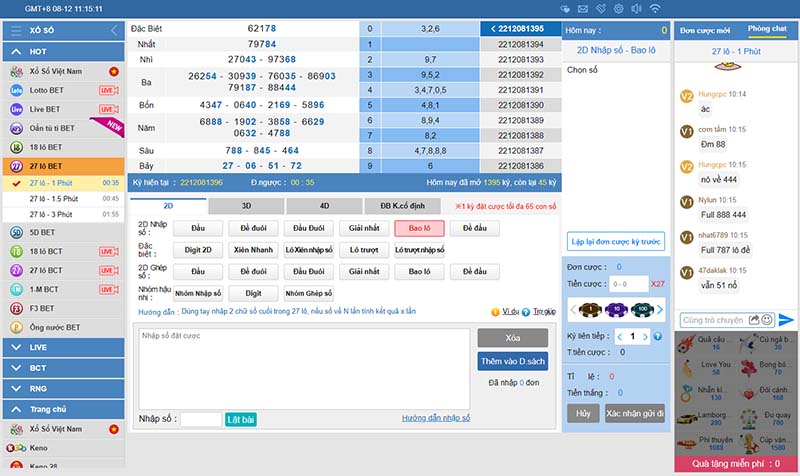Confirm with Xác nhận gửi đi button
The width and height of the screenshot is (800, 476).
click(635, 413)
